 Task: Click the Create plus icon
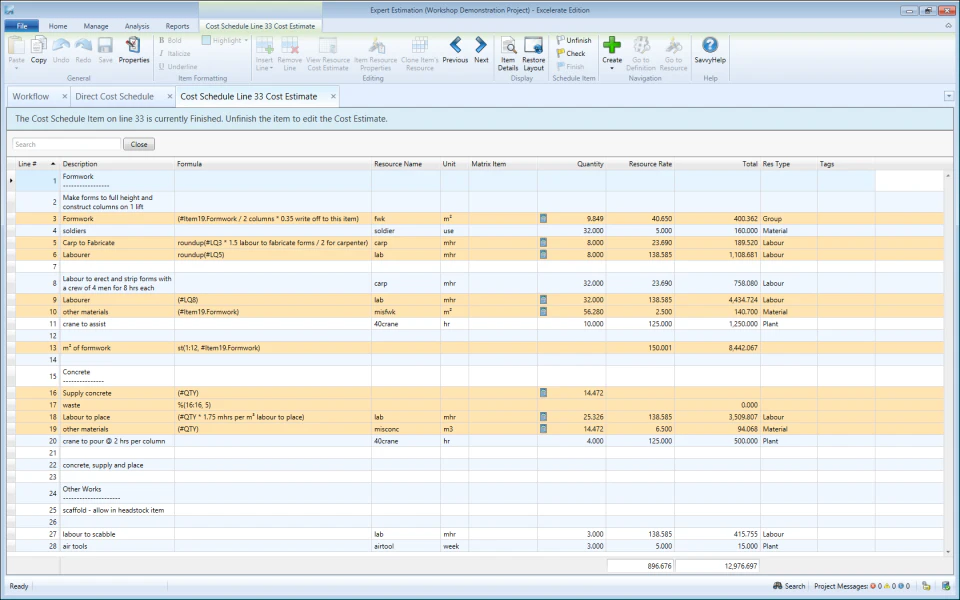pos(611,47)
